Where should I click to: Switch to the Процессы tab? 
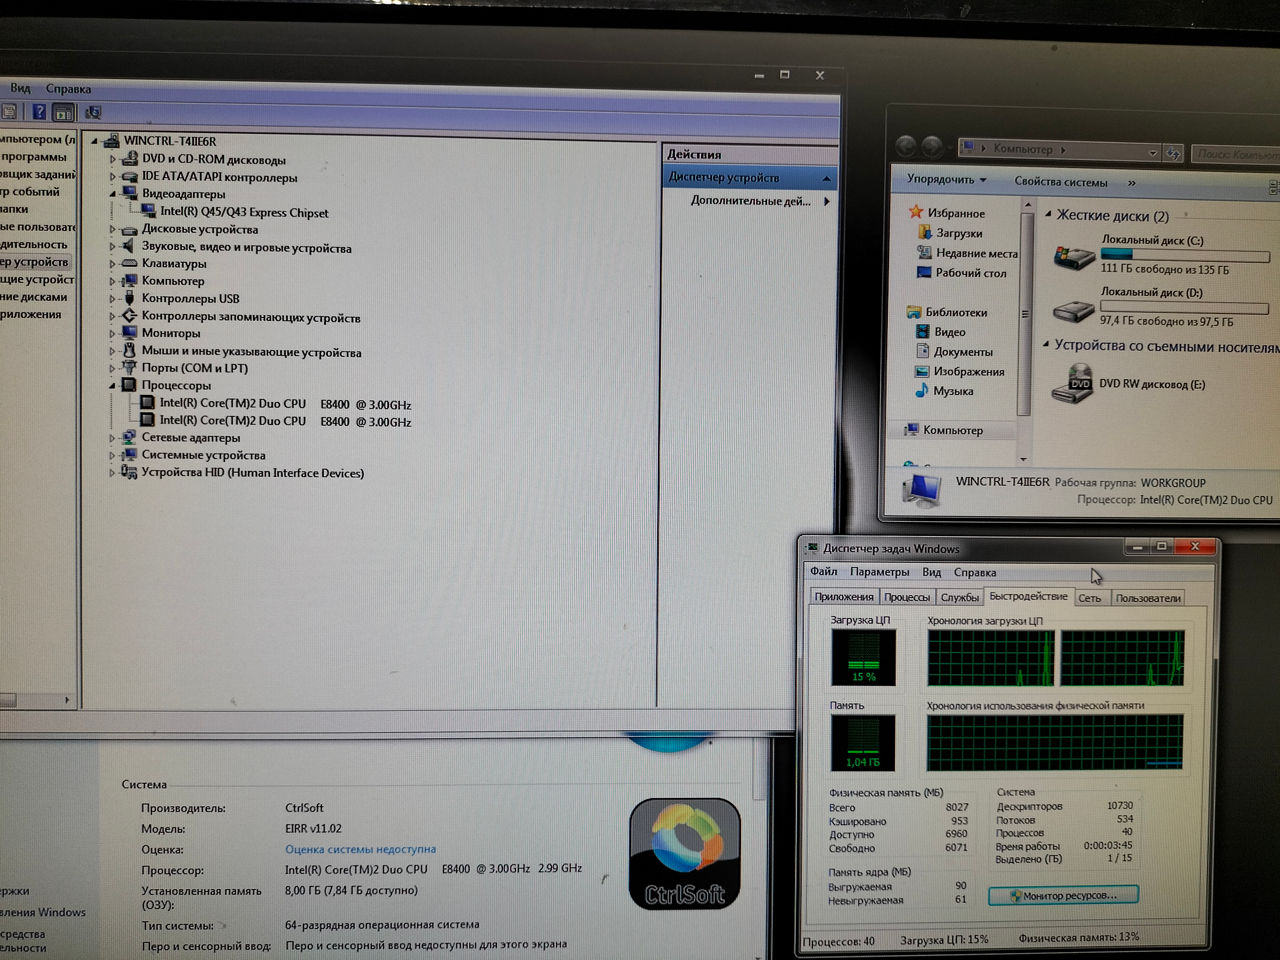click(906, 597)
